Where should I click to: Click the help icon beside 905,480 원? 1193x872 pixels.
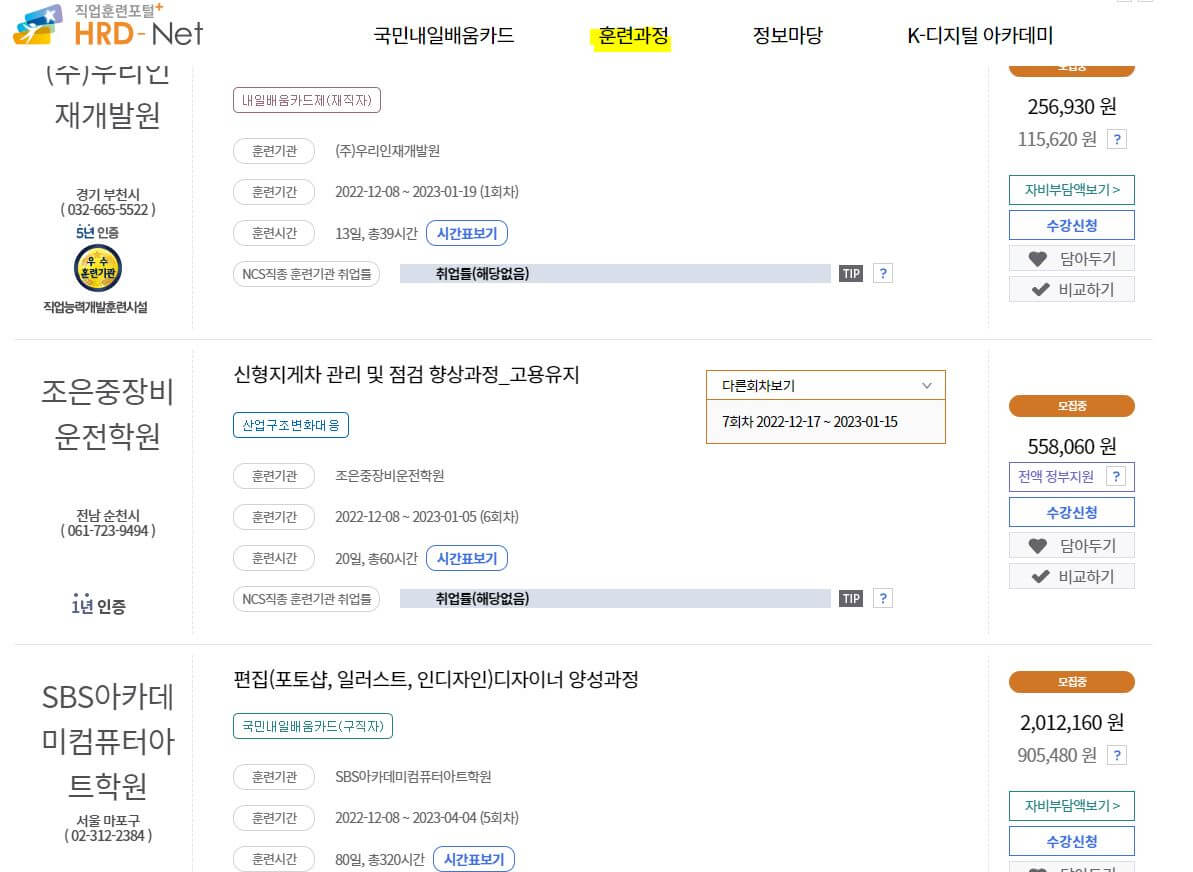[x=1116, y=756]
